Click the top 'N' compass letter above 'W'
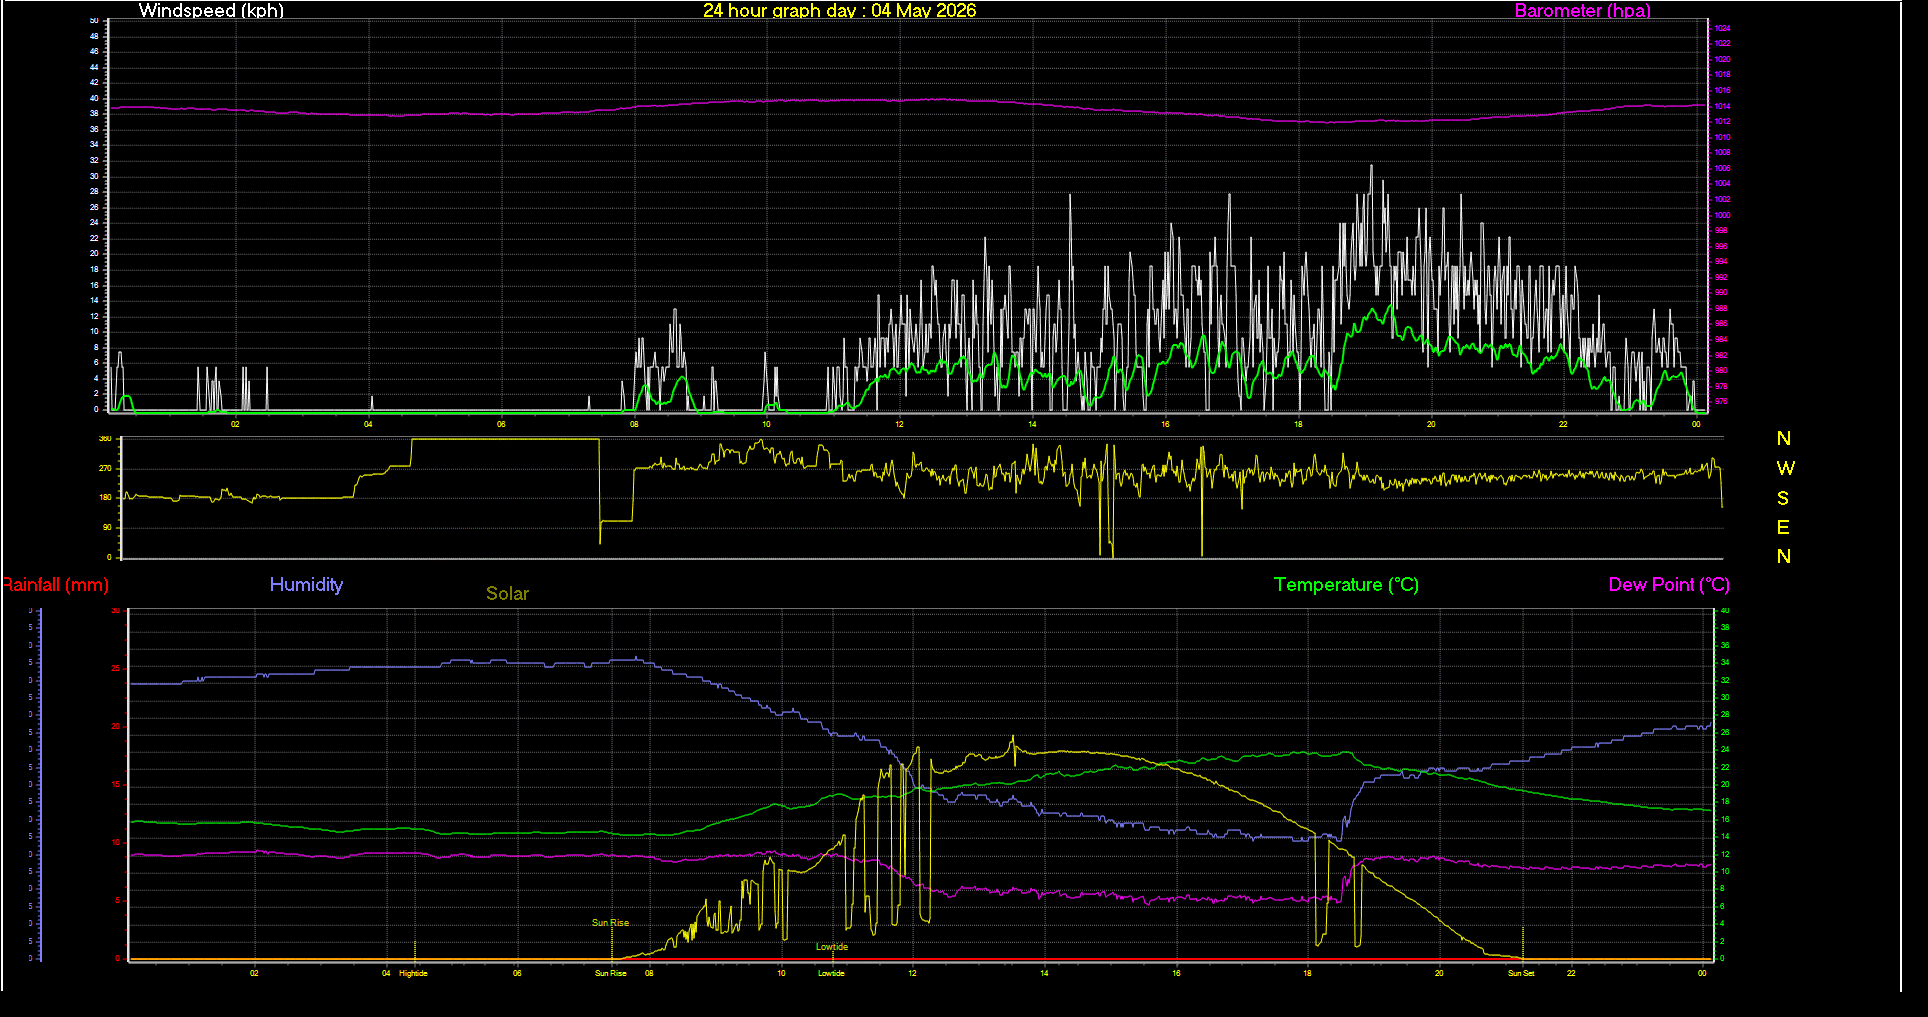1928x1017 pixels. tap(1784, 439)
